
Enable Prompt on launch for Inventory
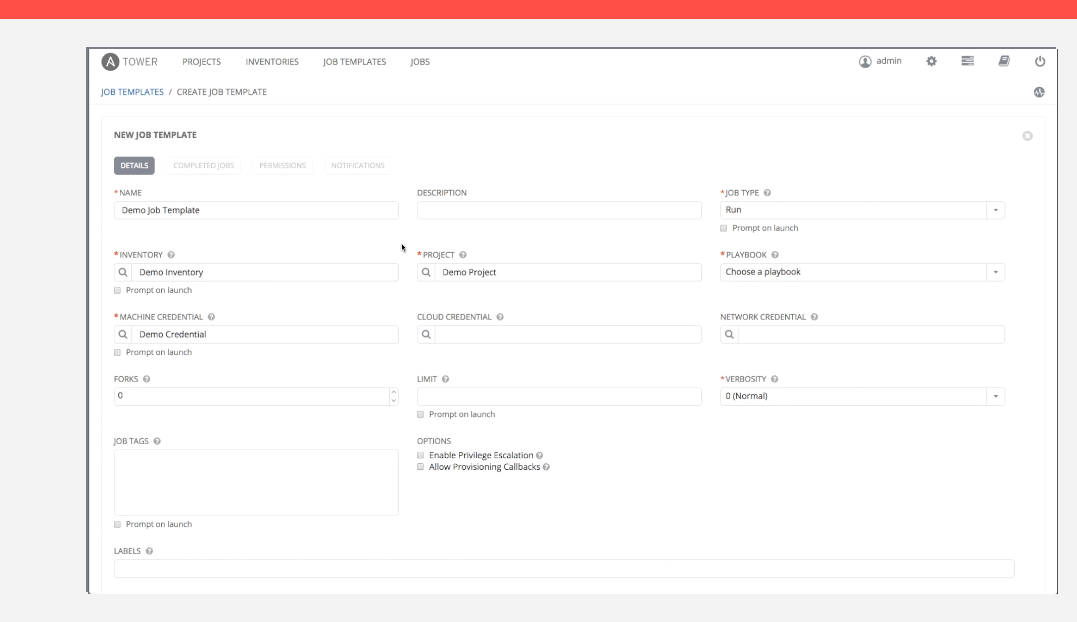(117, 290)
